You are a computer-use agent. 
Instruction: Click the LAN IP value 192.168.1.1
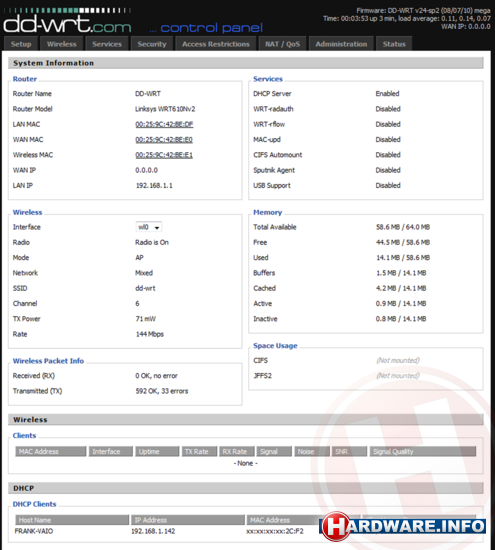[x=154, y=186]
